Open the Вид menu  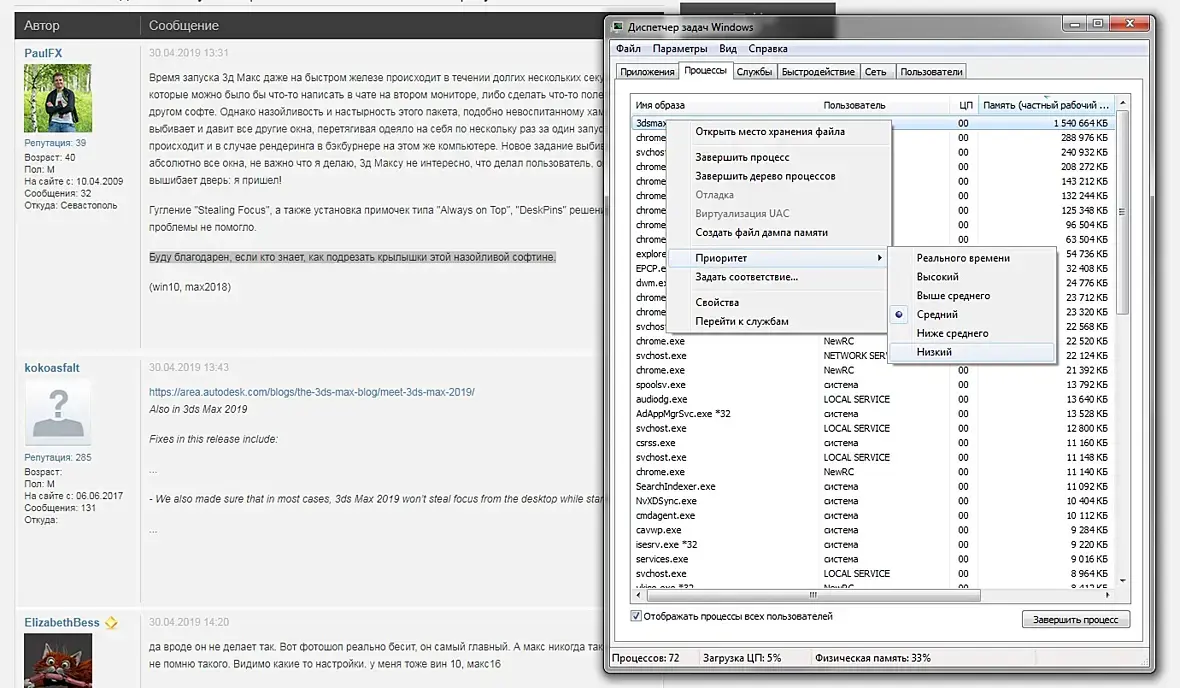click(728, 49)
